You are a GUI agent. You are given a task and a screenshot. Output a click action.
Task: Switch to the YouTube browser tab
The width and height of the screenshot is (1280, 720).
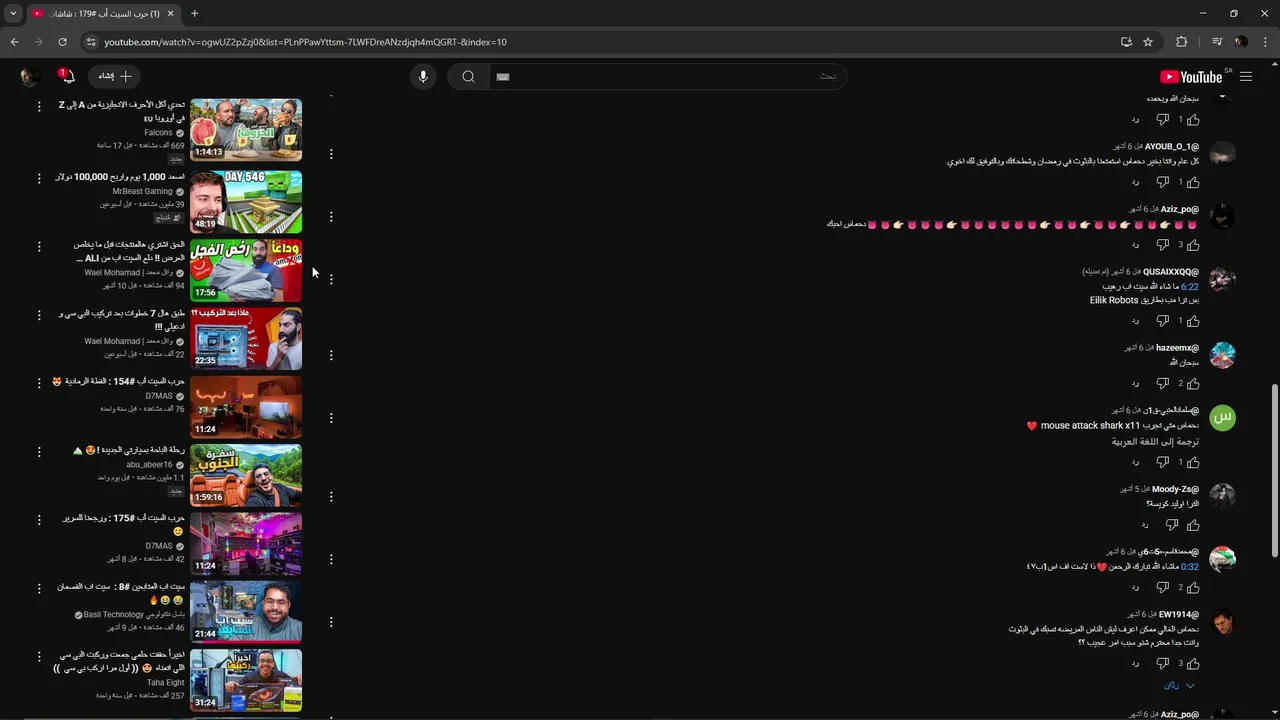pyautogui.click(x=100, y=13)
